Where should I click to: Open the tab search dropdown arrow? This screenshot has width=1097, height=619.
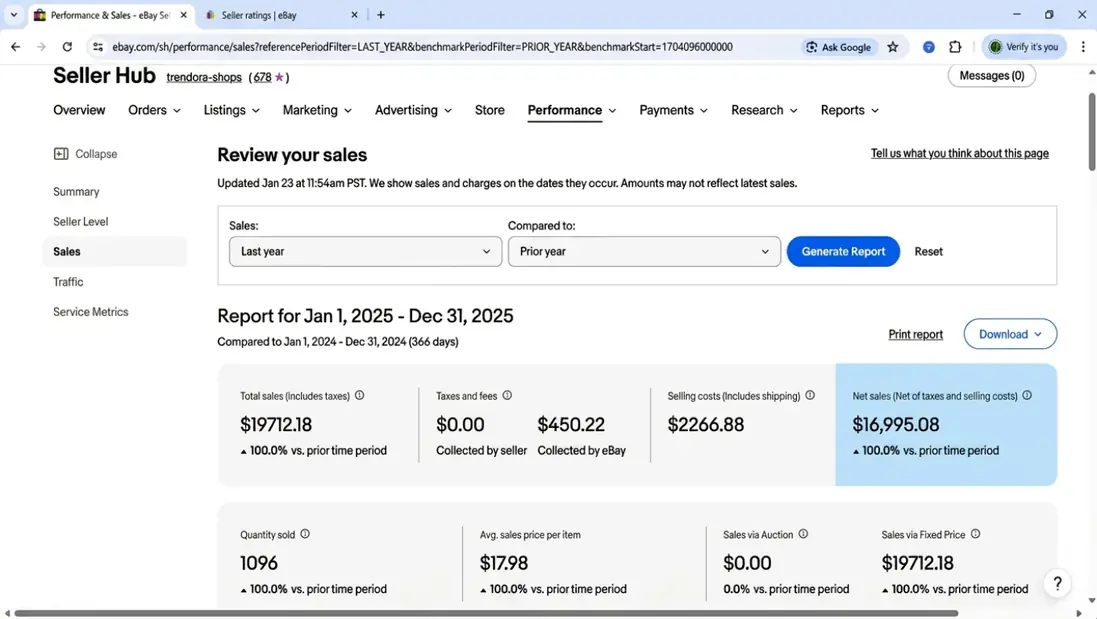pyautogui.click(x=13, y=15)
